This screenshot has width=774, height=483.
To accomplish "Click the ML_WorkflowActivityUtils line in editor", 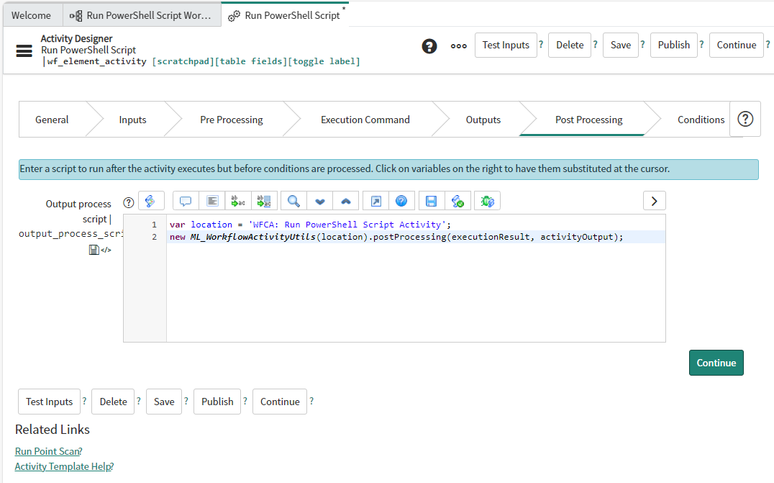I will pos(416,237).
